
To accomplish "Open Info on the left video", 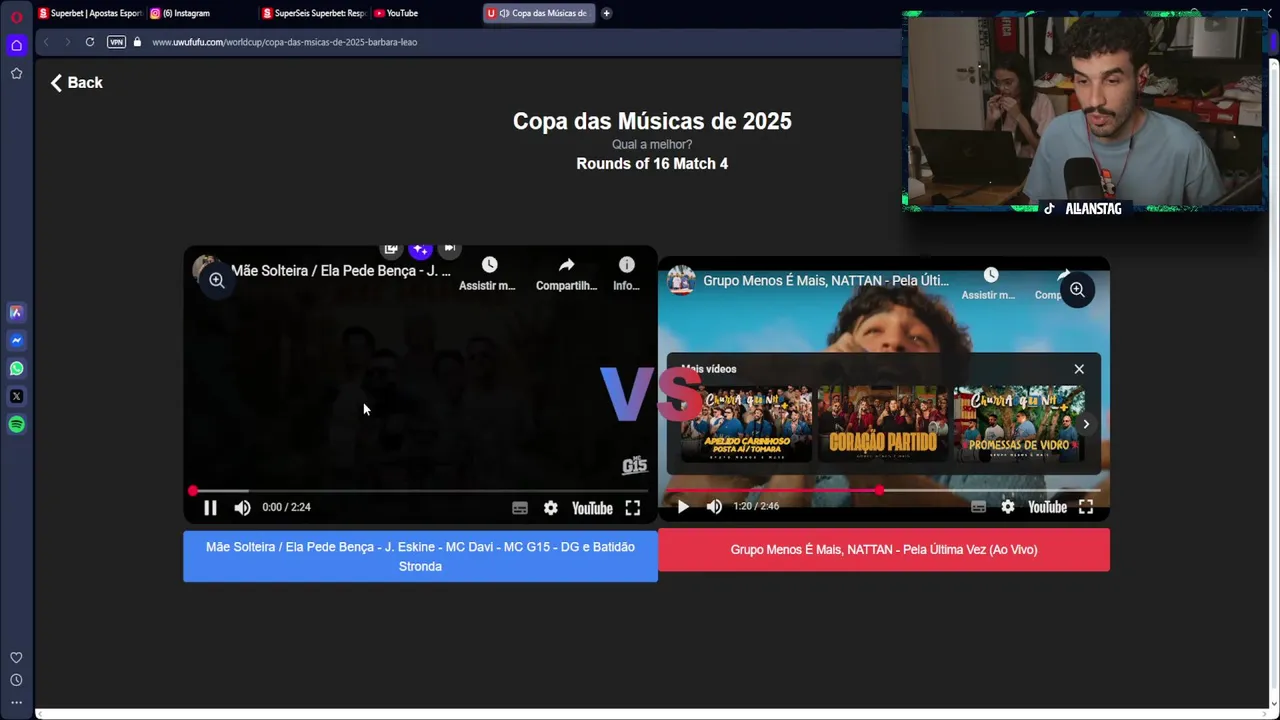I will (626, 273).
